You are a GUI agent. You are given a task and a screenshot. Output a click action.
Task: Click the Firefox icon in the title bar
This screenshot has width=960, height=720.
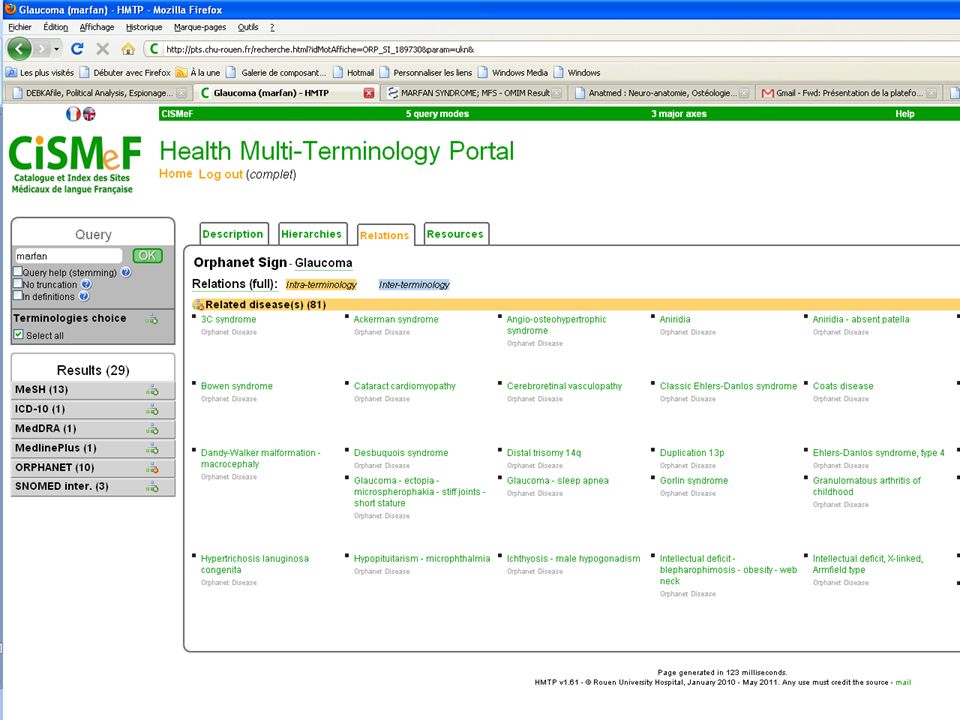pyautogui.click(x=9, y=9)
